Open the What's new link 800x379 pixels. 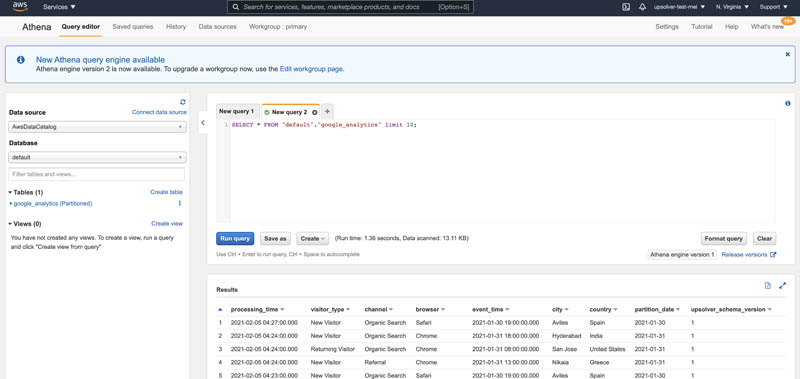(767, 27)
